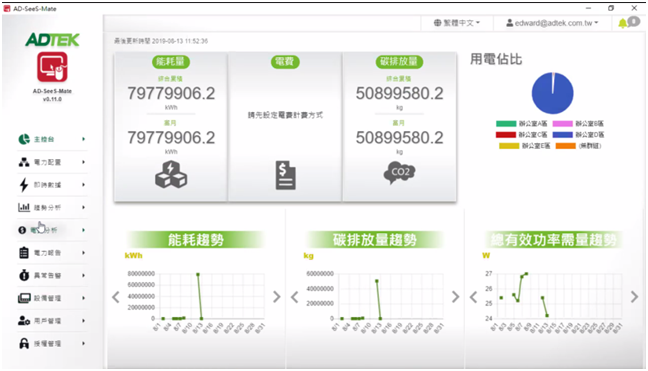Click the bar chart trend analysis icon

tap(24, 207)
